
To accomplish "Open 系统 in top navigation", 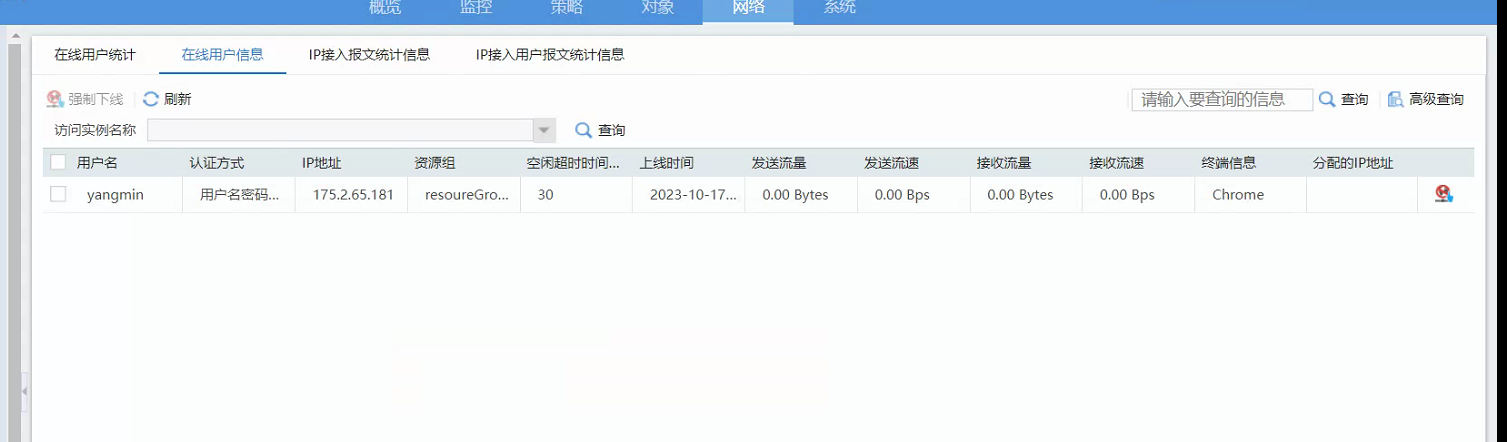I will pyautogui.click(x=839, y=8).
